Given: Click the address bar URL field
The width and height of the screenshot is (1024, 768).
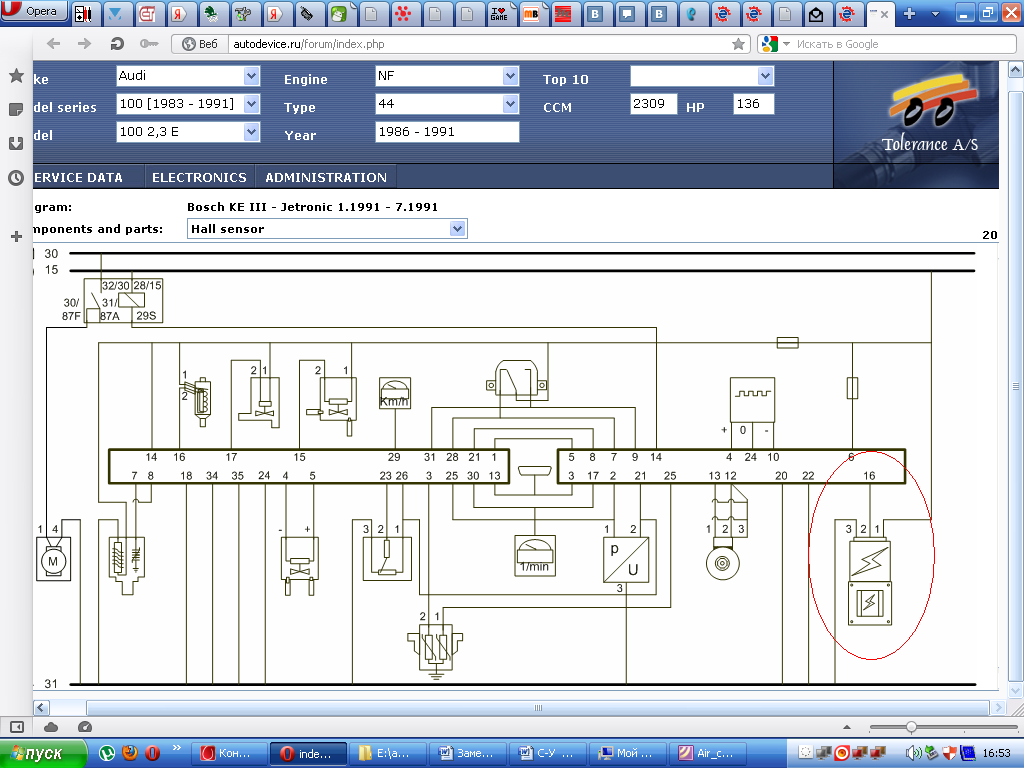Looking at the screenshot, I should coord(480,44).
